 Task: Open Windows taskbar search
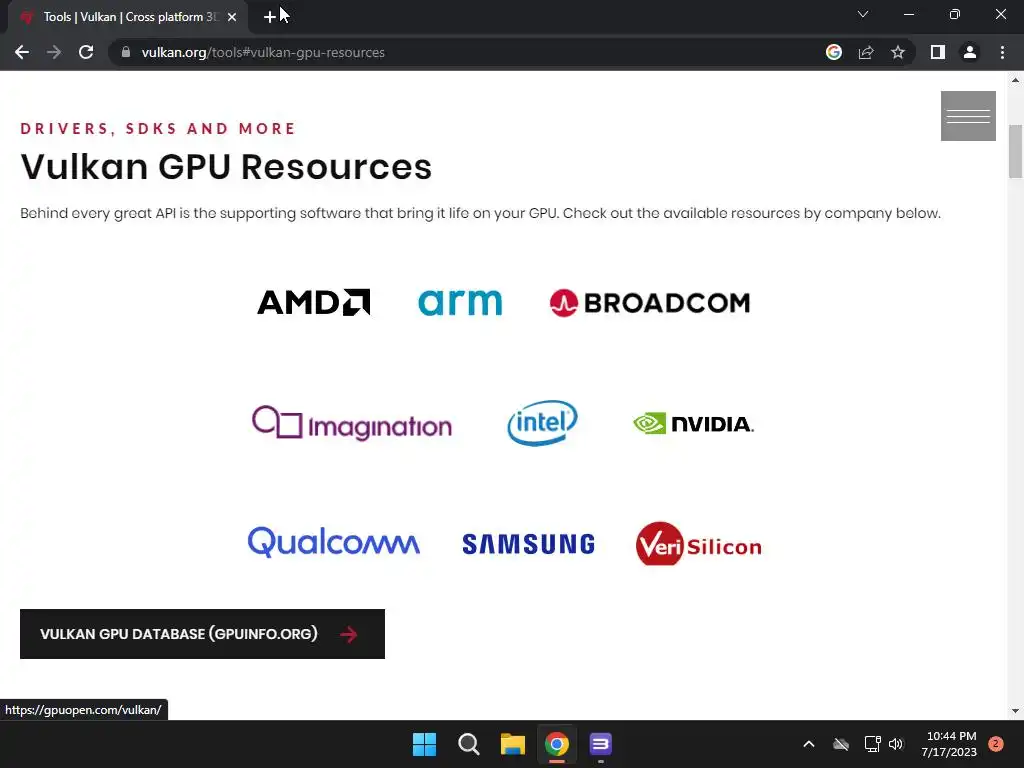469,744
